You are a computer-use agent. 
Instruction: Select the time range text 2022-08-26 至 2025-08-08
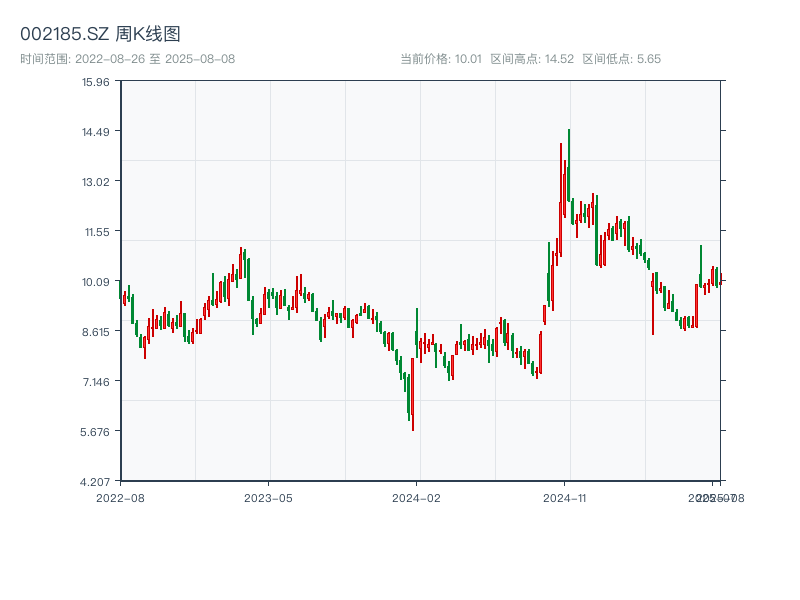155,59
